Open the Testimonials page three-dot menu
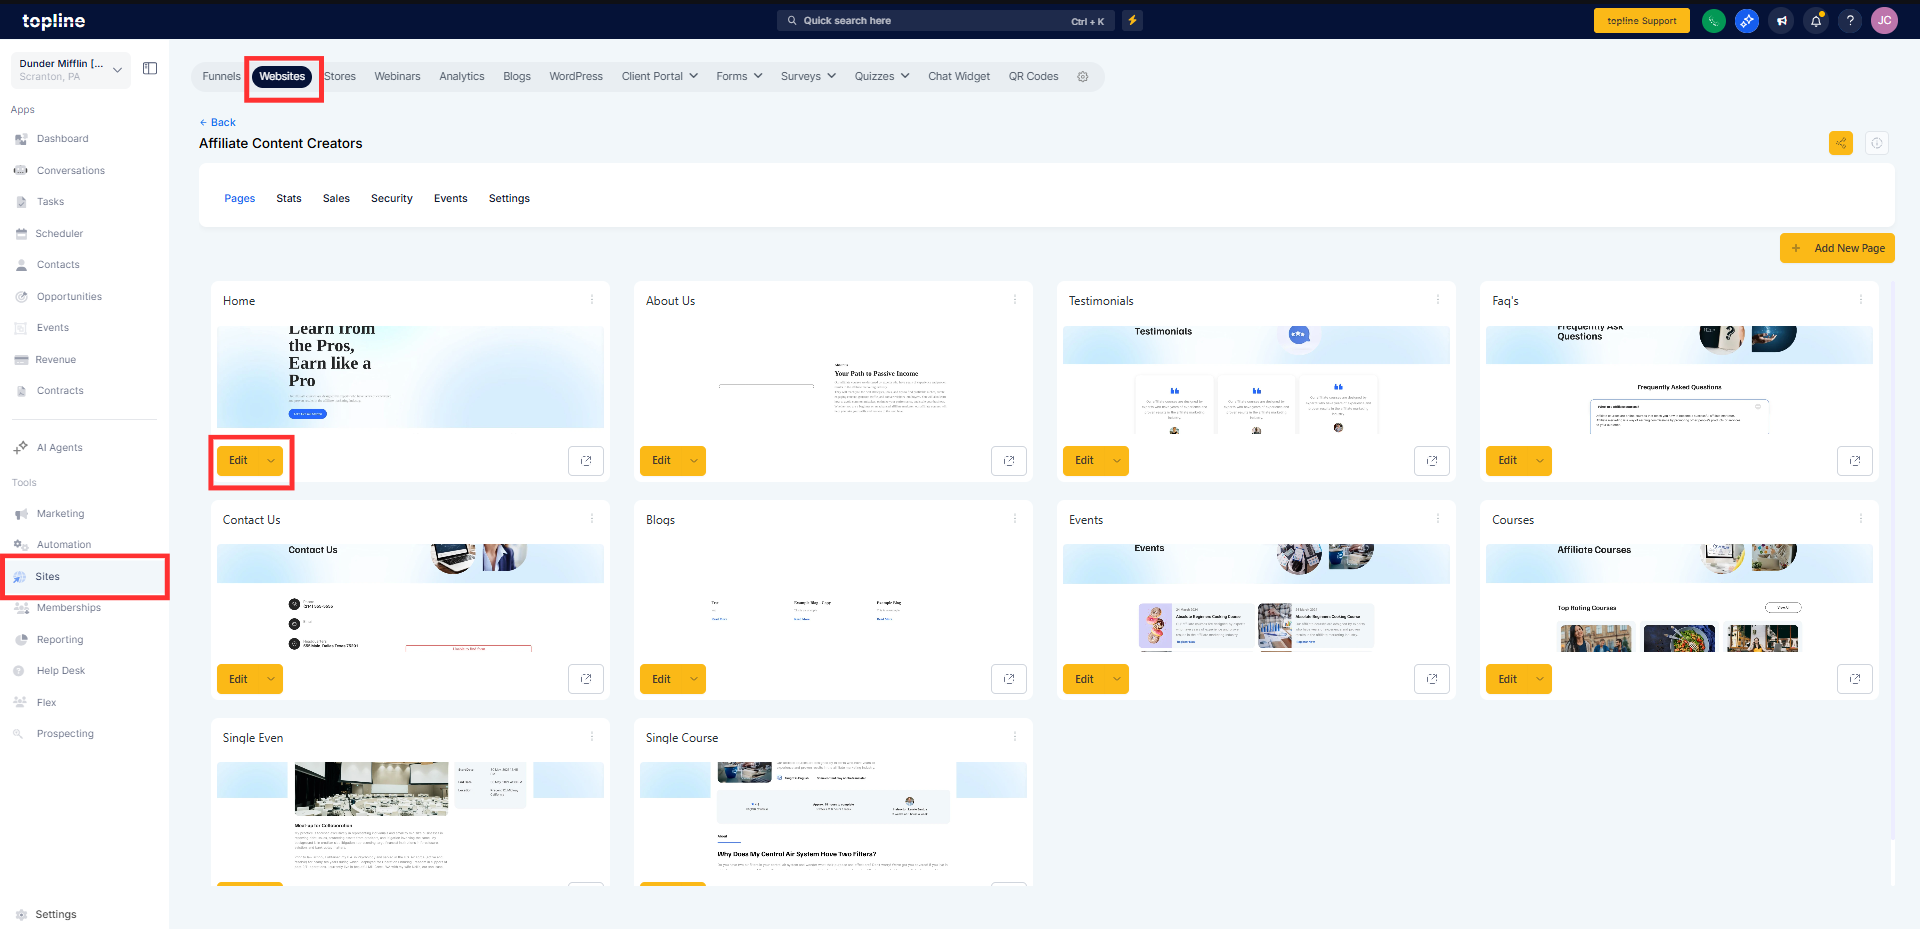Image resolution: width=1920 pixels, height=929 pixels. click(1438, 300)
